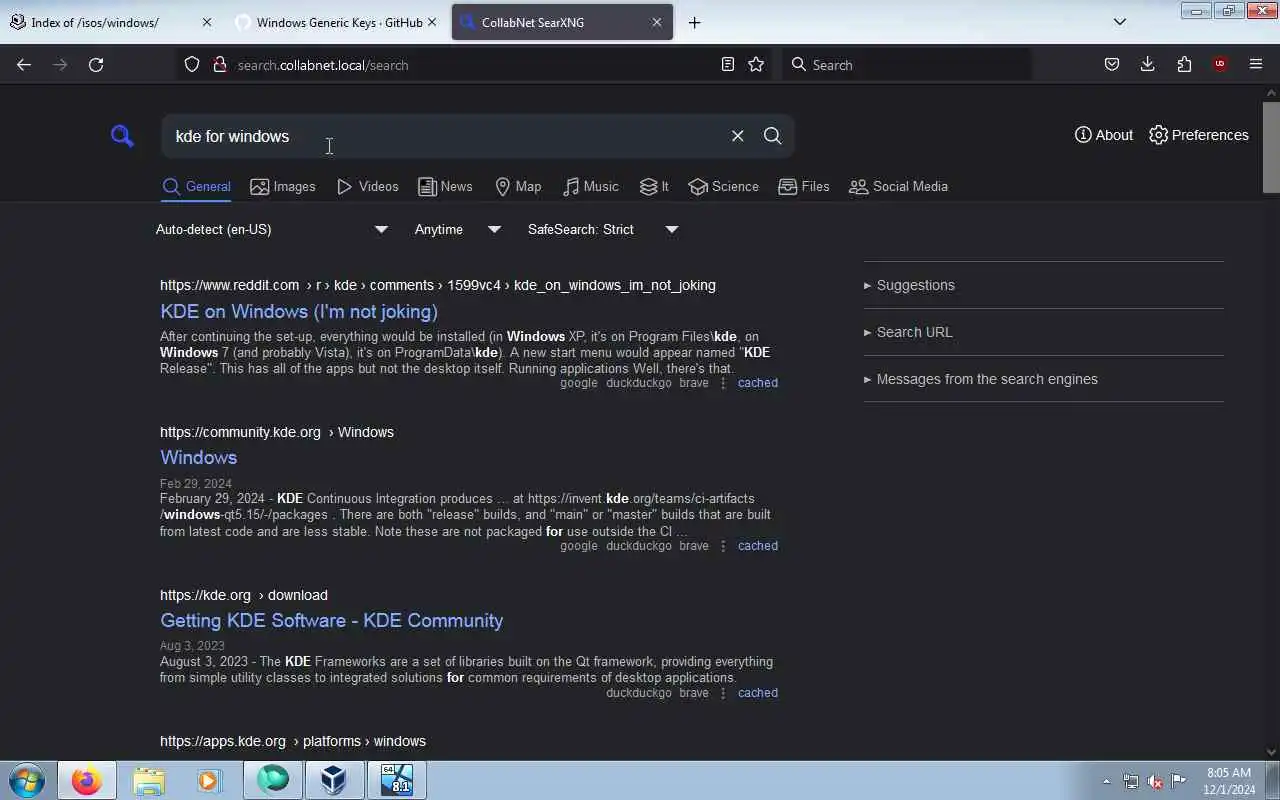1280x800 pixels.
Task: Open the Extensions menu
Action: tap(1184, 64)
